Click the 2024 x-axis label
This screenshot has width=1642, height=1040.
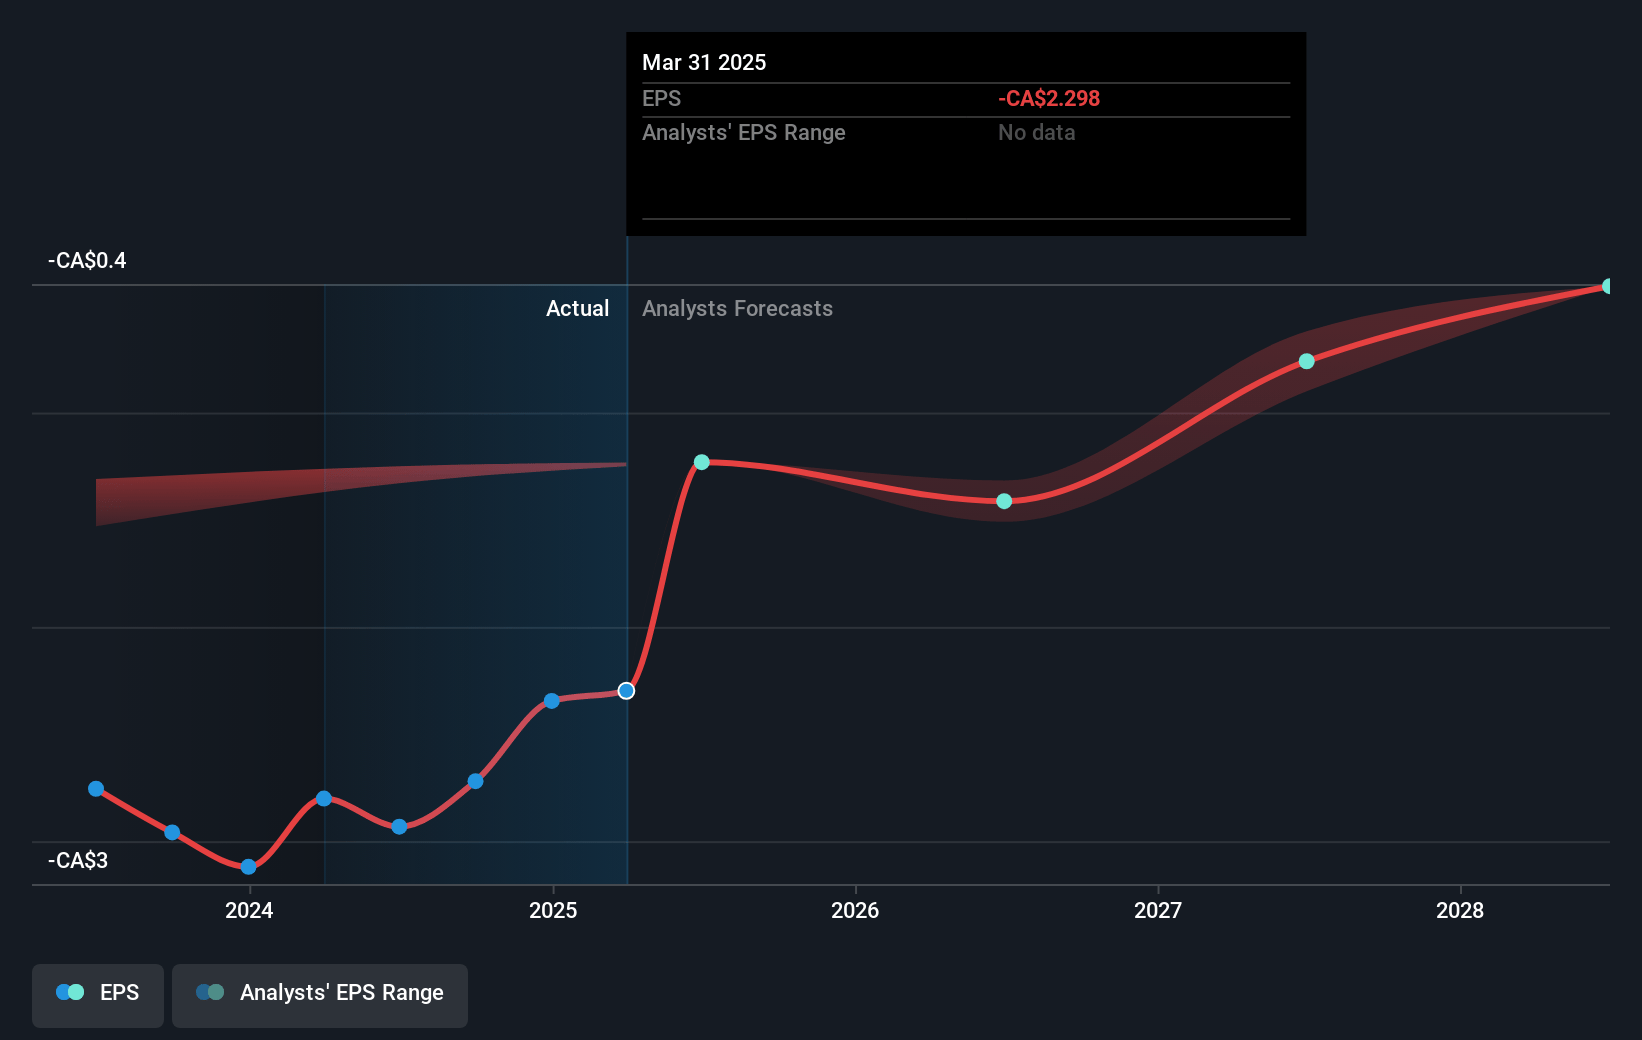249,910
